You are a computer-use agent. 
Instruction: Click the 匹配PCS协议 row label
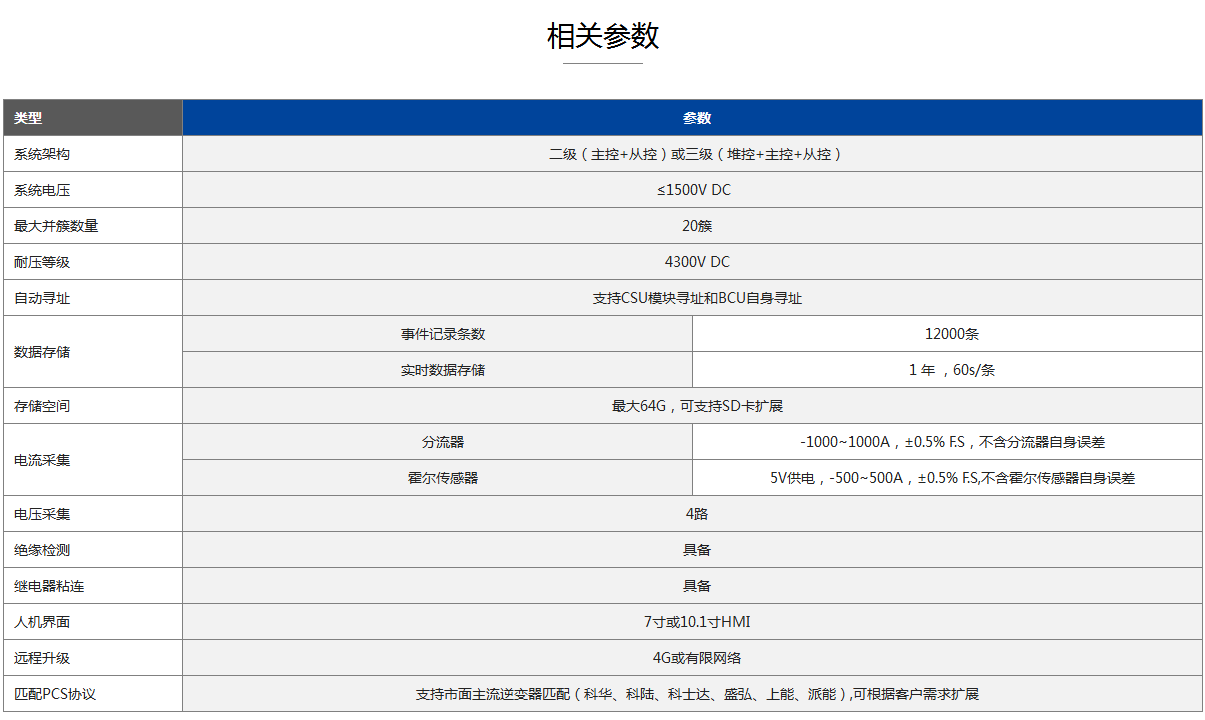pos(54,694)
